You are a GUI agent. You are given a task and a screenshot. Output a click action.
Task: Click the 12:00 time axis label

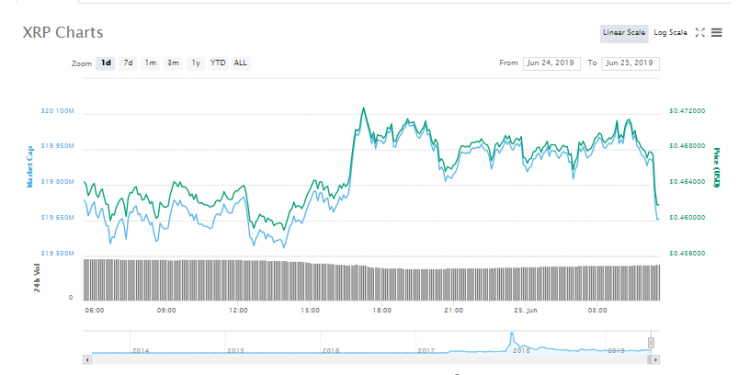[238, 310]
